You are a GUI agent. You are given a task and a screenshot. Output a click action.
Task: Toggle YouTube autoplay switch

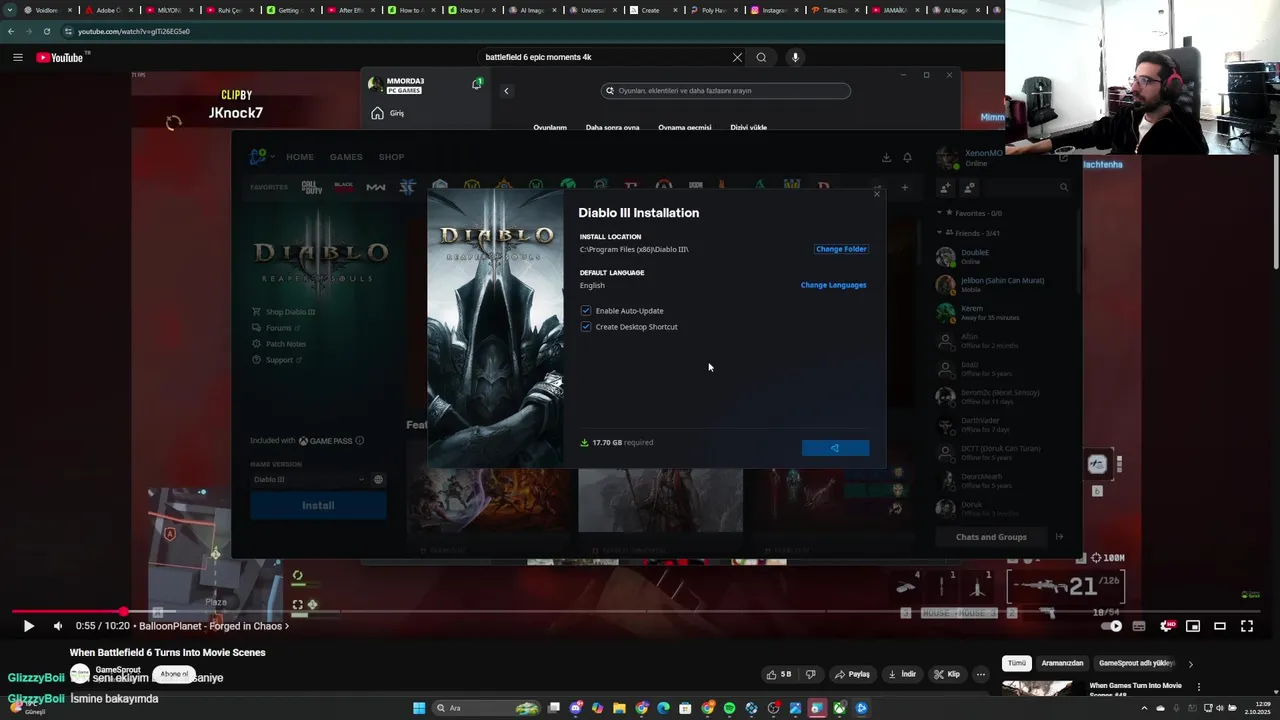point(1111,626)
